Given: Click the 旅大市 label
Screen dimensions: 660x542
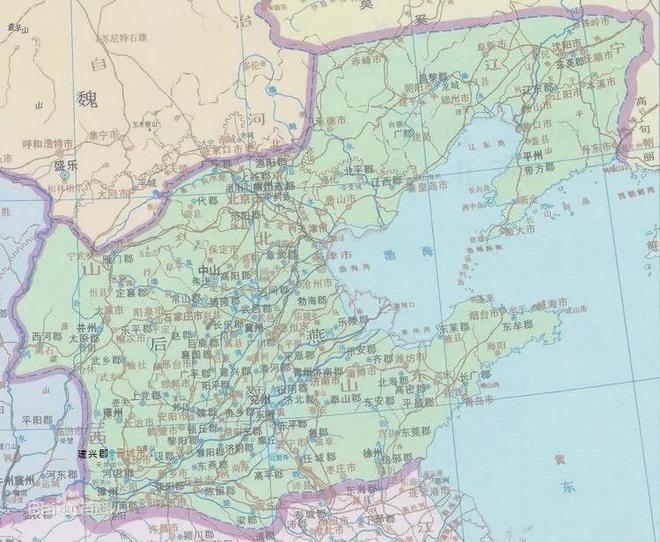Looking at the screenshot, I should point(520,229).
